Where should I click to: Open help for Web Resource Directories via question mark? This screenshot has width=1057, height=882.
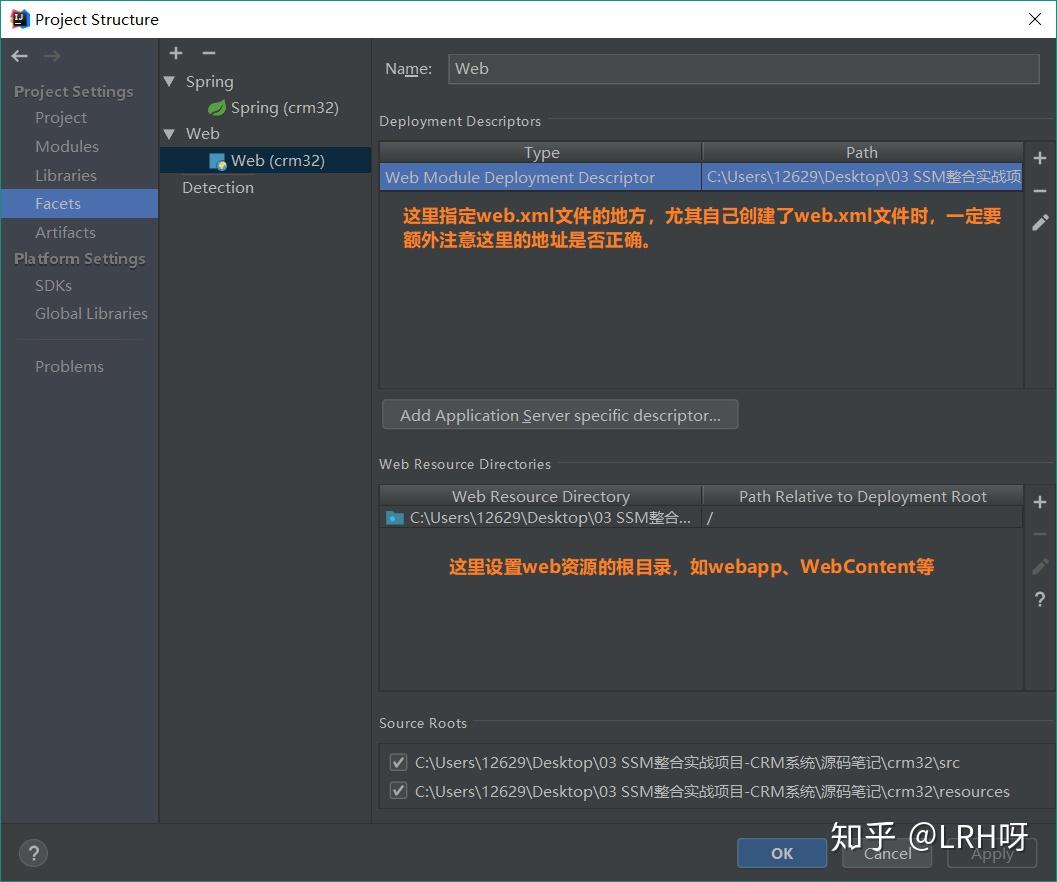coord(1040,599)
